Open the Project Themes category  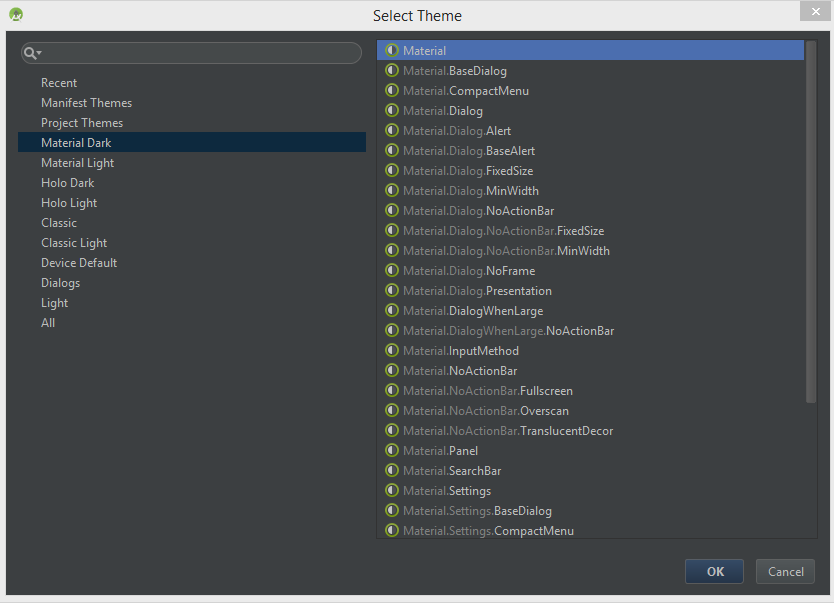coord(82,123)
